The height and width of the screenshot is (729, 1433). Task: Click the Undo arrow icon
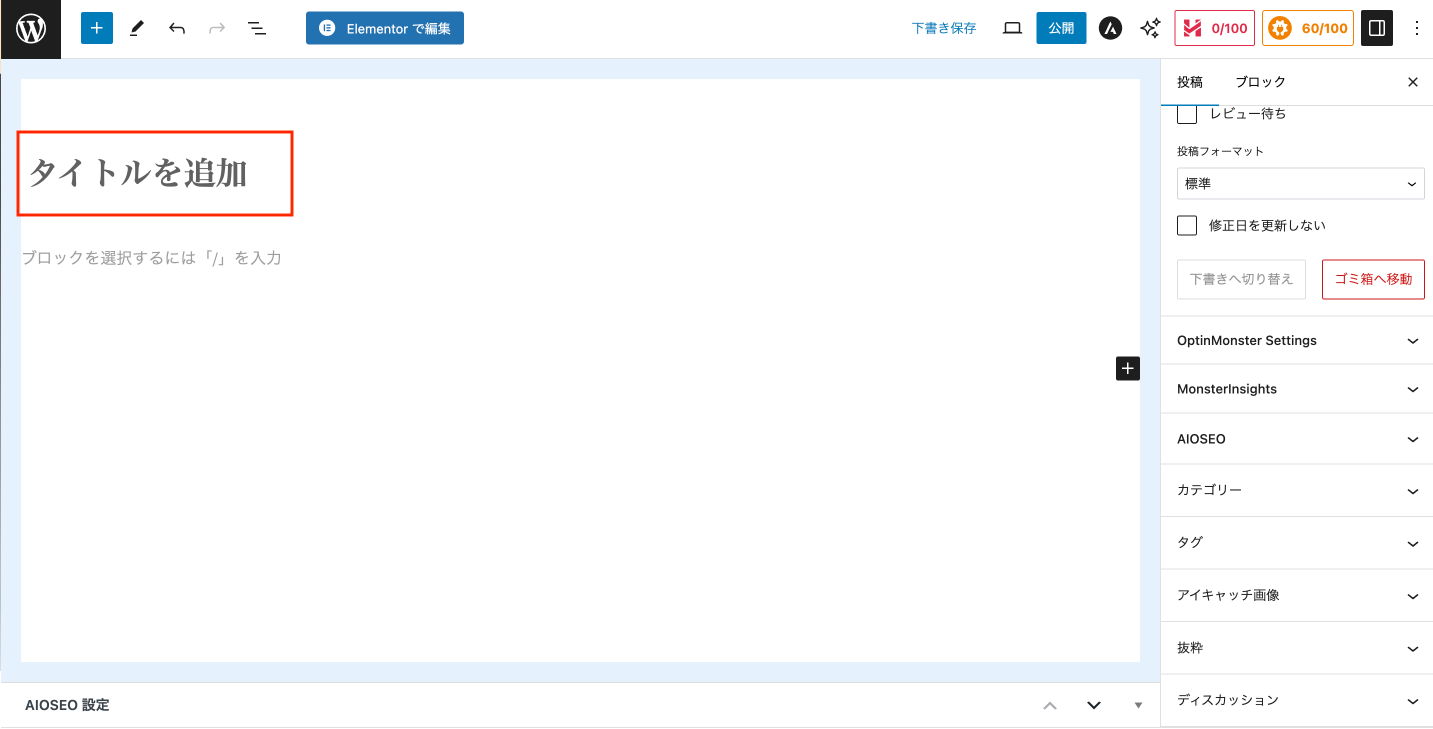(177, 29)
